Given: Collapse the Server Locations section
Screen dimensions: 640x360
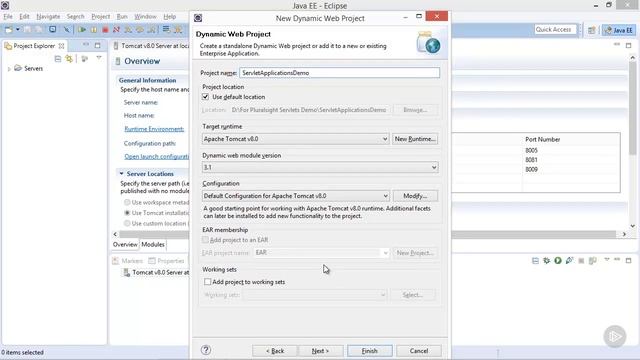Looking at the screenshot, I should (x=121, y=173).
